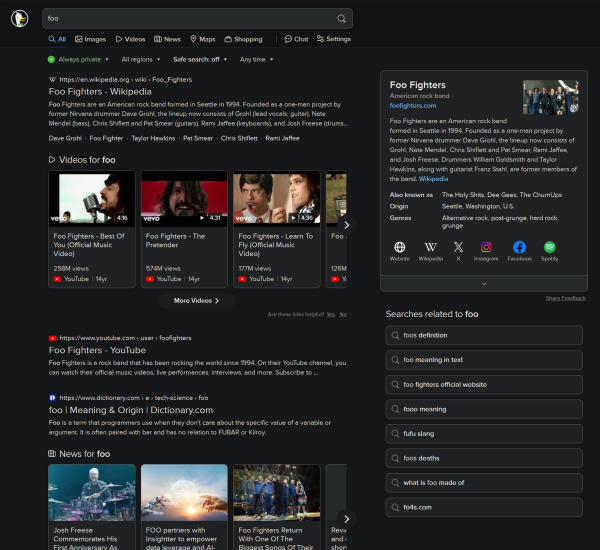This screenshot has width=600, height=550.
Task: Click Yes for 'Are these links helpful?'
Action: (x=331, y=315)
